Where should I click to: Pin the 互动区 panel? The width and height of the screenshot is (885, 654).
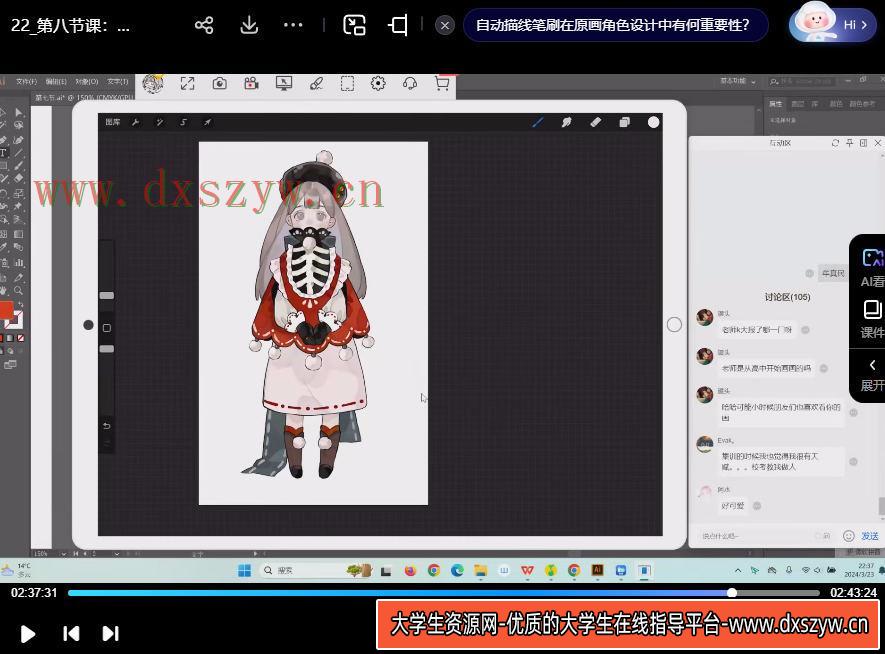849,143
